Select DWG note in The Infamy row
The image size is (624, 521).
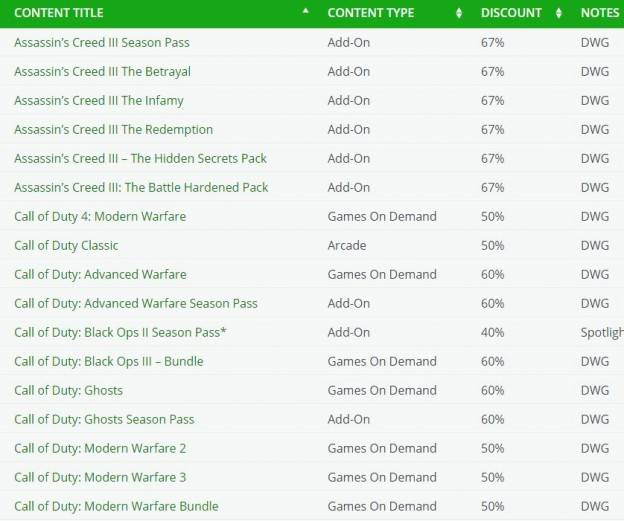click(595, 101)
